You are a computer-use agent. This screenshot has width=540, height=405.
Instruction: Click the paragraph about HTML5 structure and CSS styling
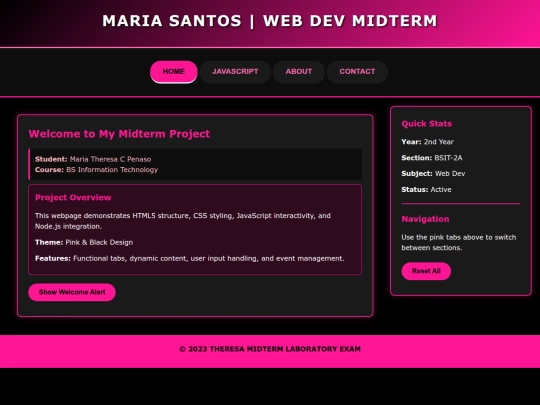coord(183,221)
